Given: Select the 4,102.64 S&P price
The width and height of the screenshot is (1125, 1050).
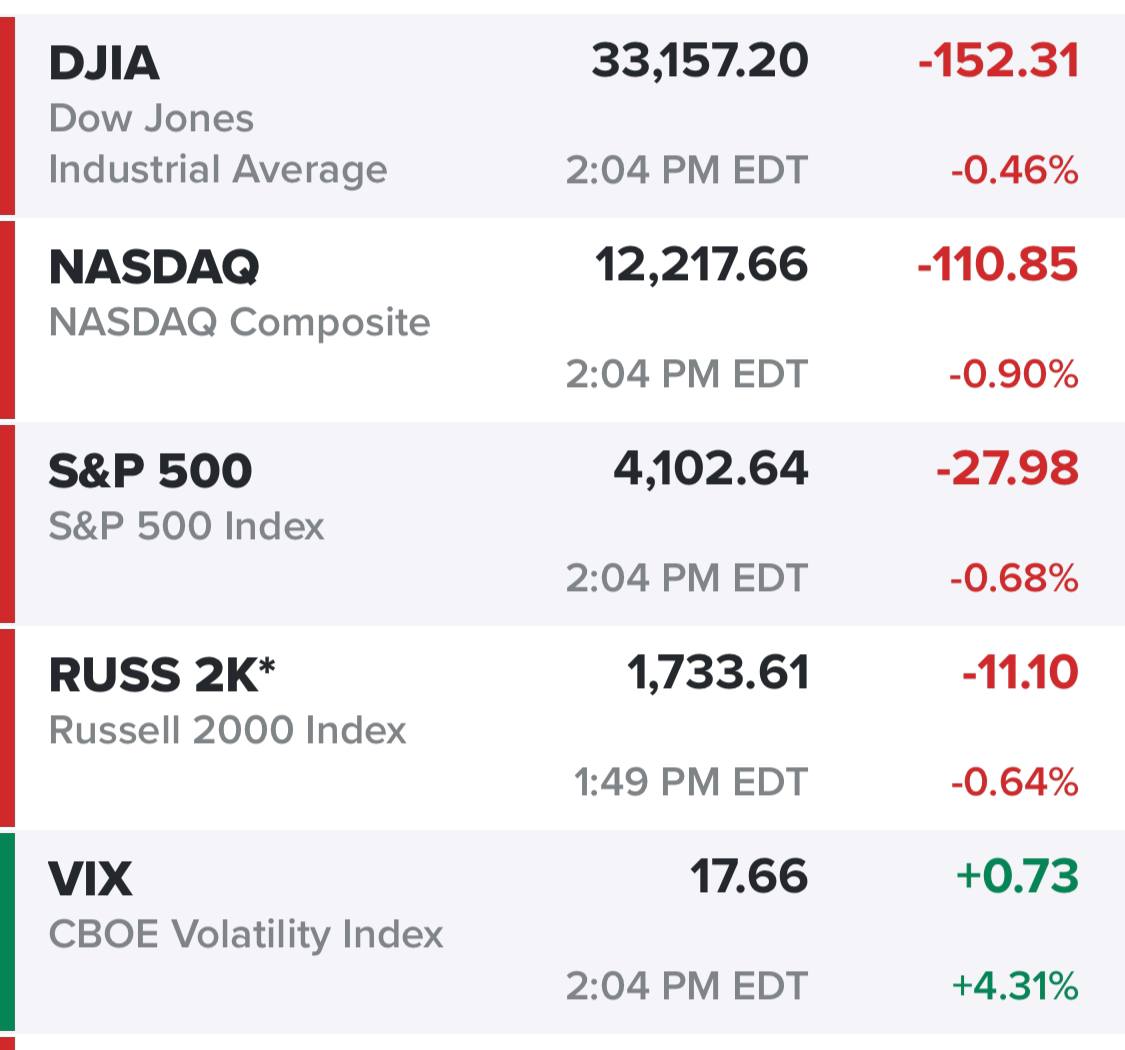Looking at the screenshot, I should click(x=710, y=469).
